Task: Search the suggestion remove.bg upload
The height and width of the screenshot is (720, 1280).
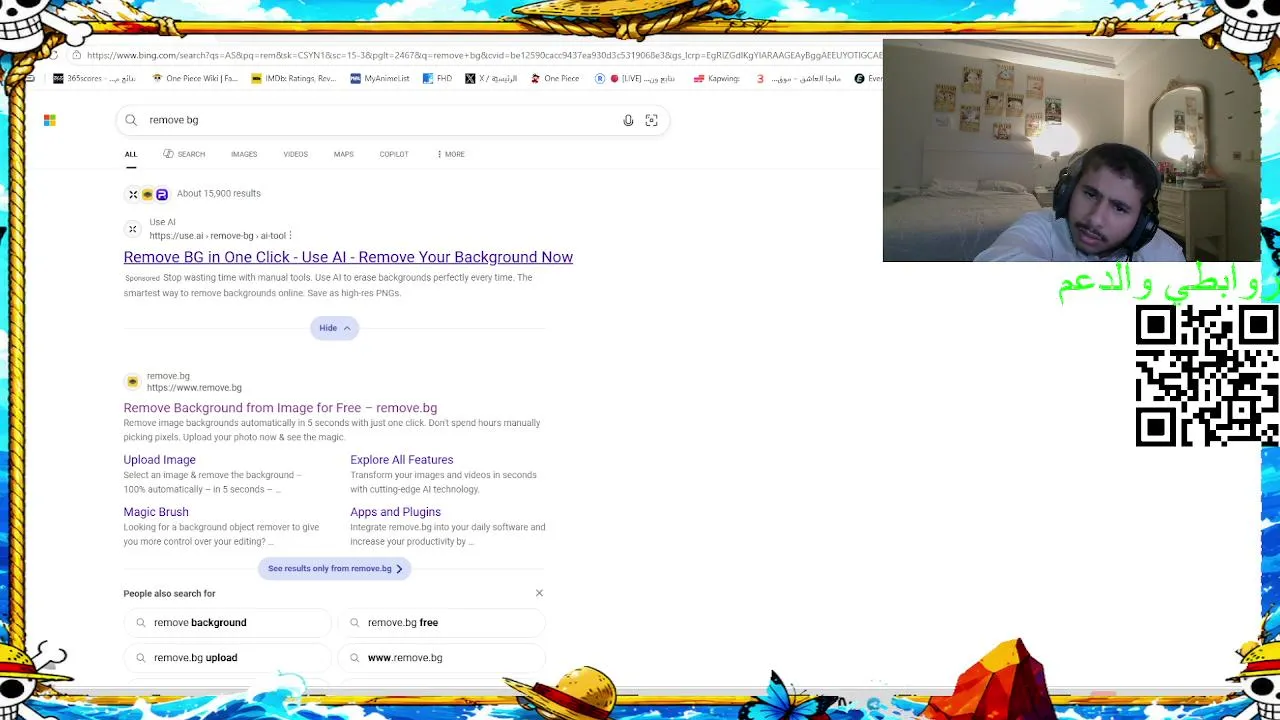Action: coord(227,658)
